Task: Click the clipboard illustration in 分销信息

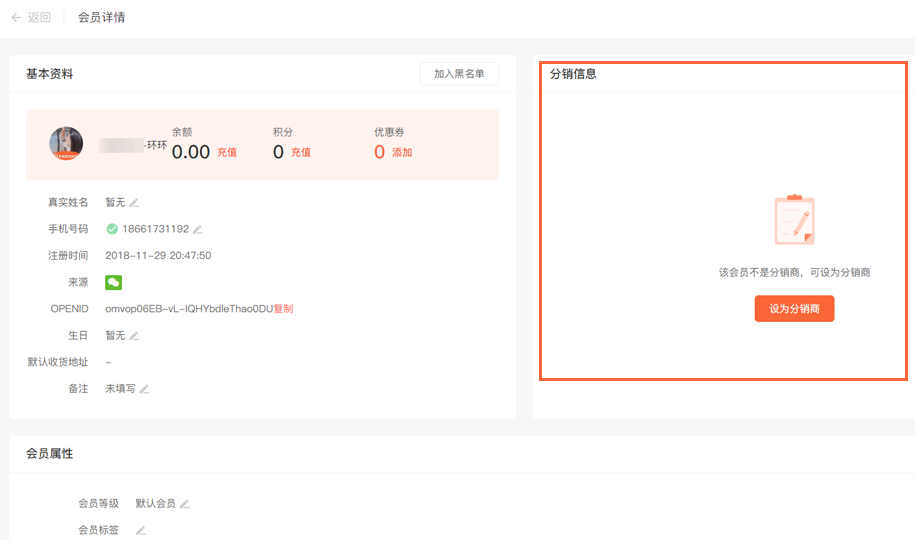Action: pyautogui.click(x=794, y=220)
